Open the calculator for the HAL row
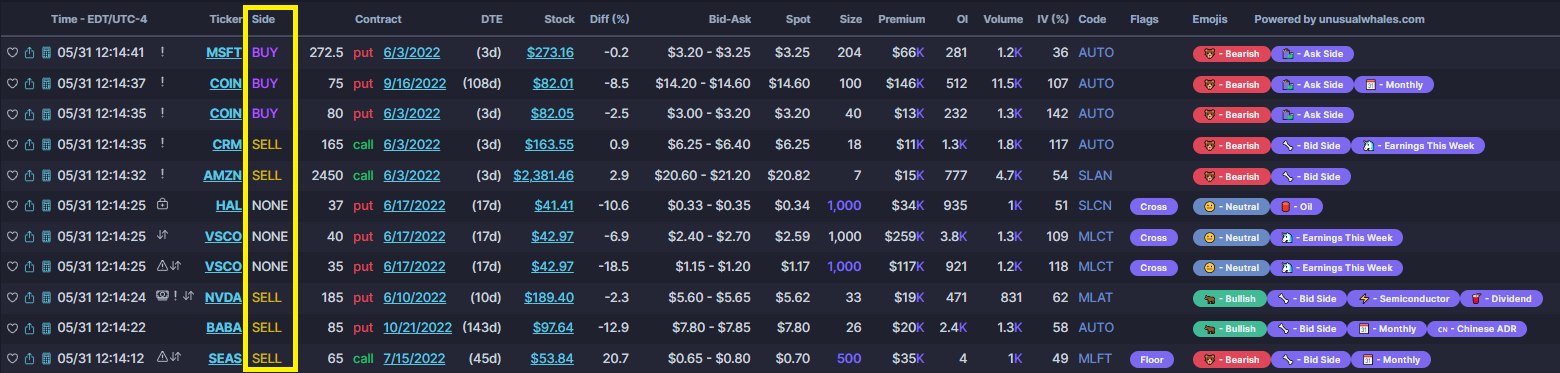Viewport: 1560px width, 373px height. [x=46, y=206]
